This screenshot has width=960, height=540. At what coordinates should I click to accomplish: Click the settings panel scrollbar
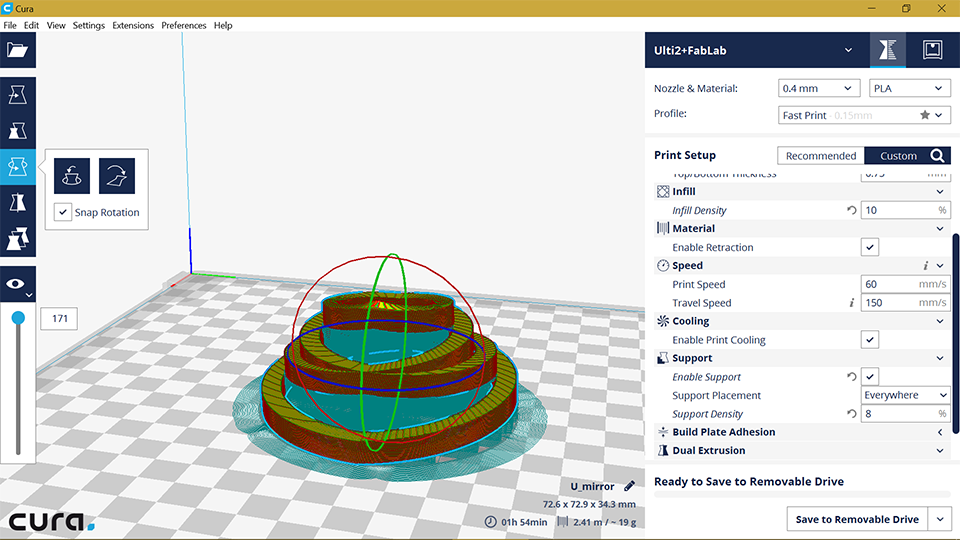click(956, 334)
